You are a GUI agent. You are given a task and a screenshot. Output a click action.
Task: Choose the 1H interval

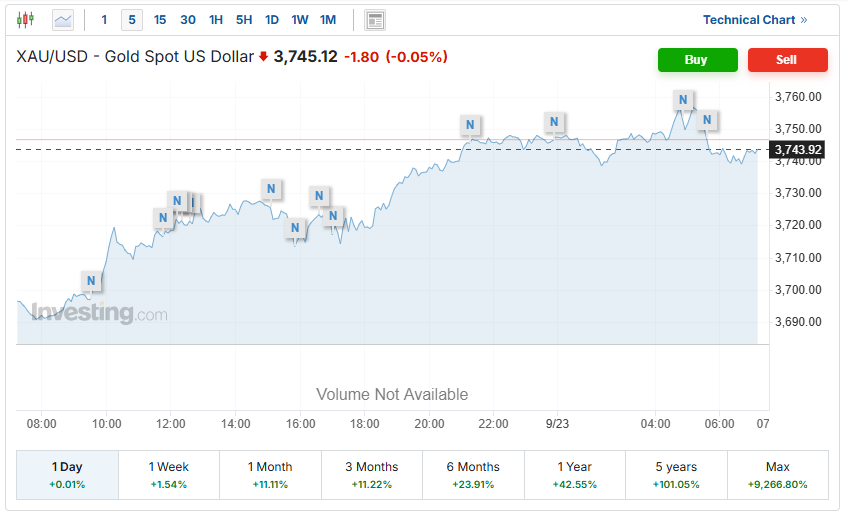(x=216, y=20)
